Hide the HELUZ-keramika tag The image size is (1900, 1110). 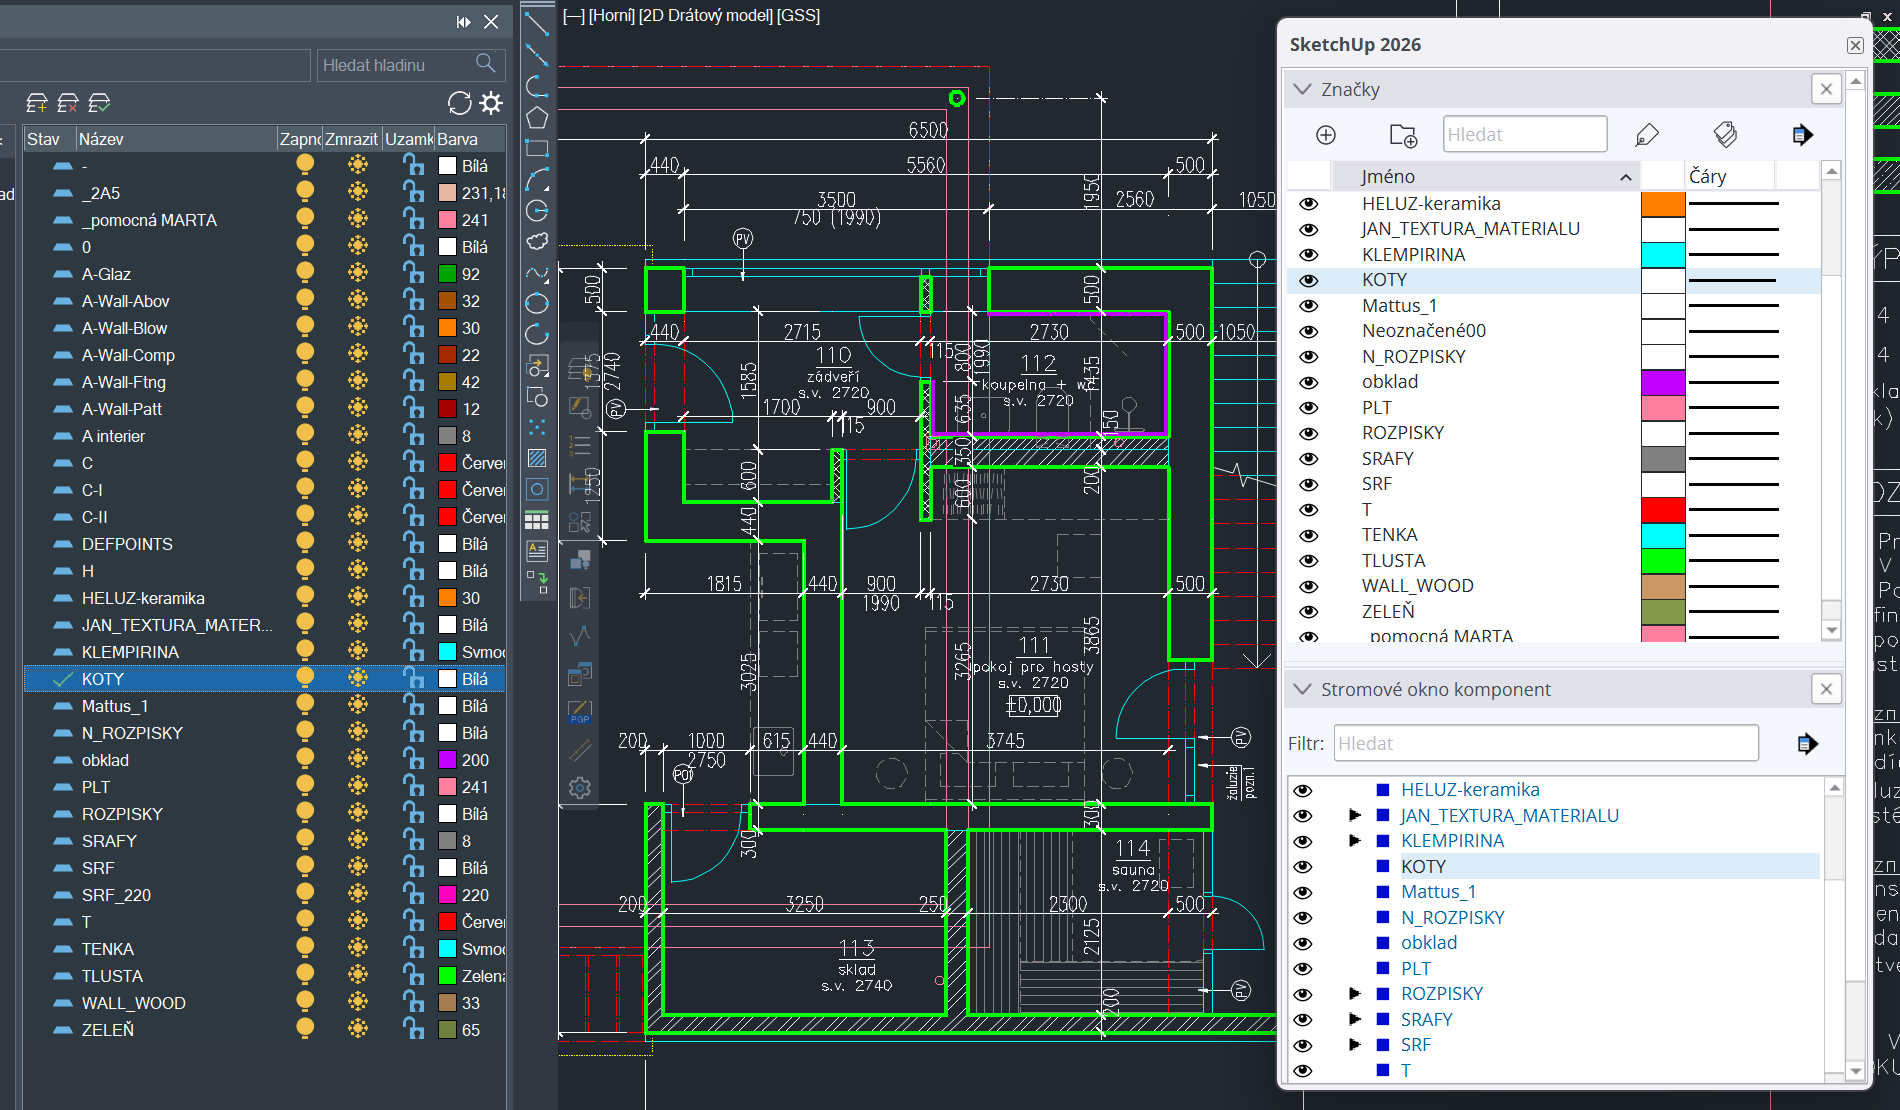pos(1308,204)
